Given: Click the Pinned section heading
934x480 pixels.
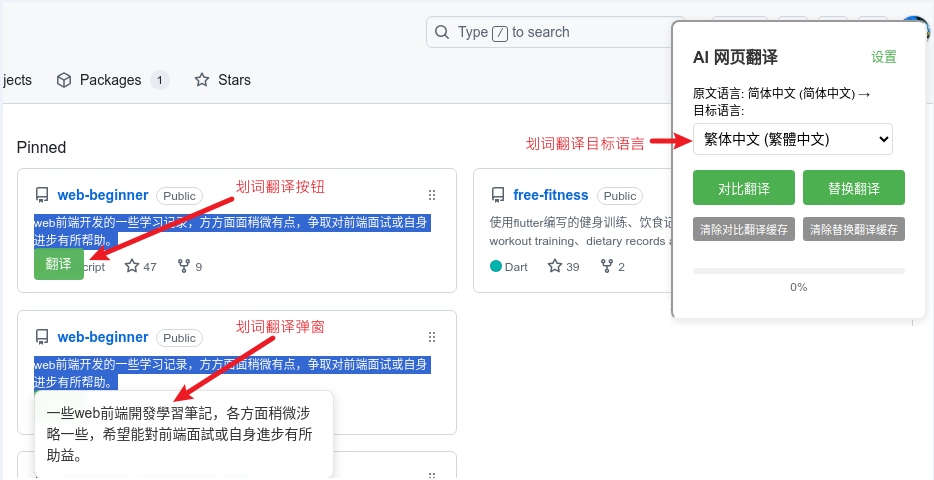Looking at the screenshot, I should pyautogui.click(x=42, y=147).
